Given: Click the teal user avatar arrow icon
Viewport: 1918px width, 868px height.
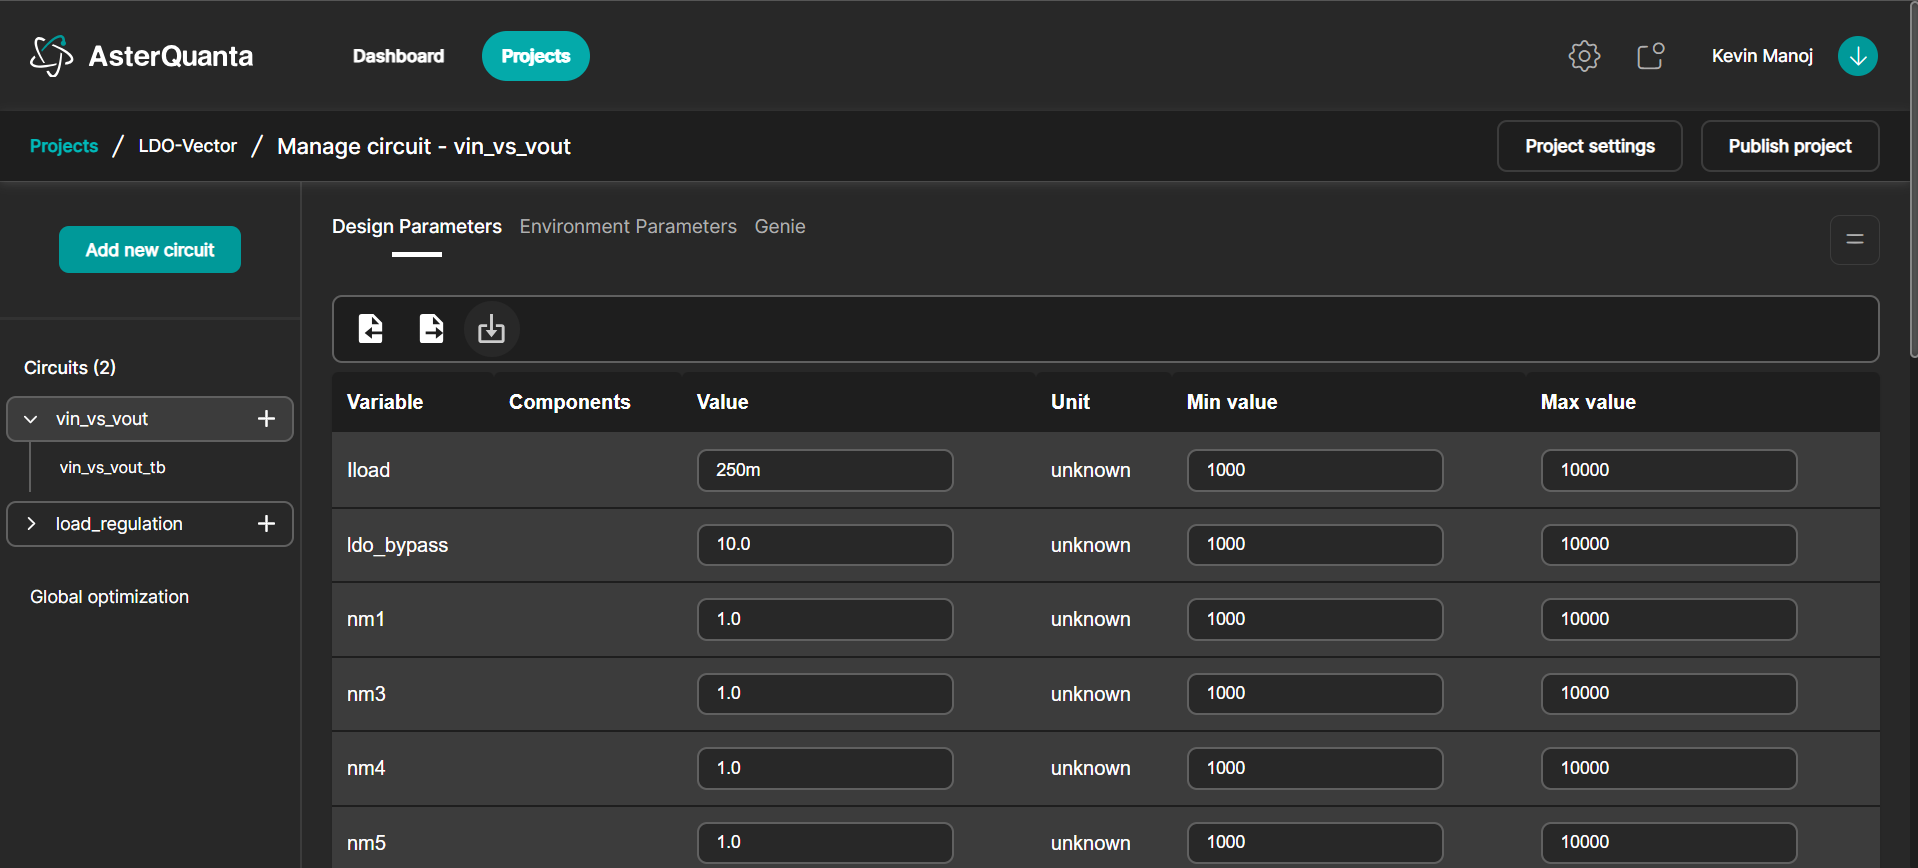Looking at the screenshot, I should pos(1857,56).
